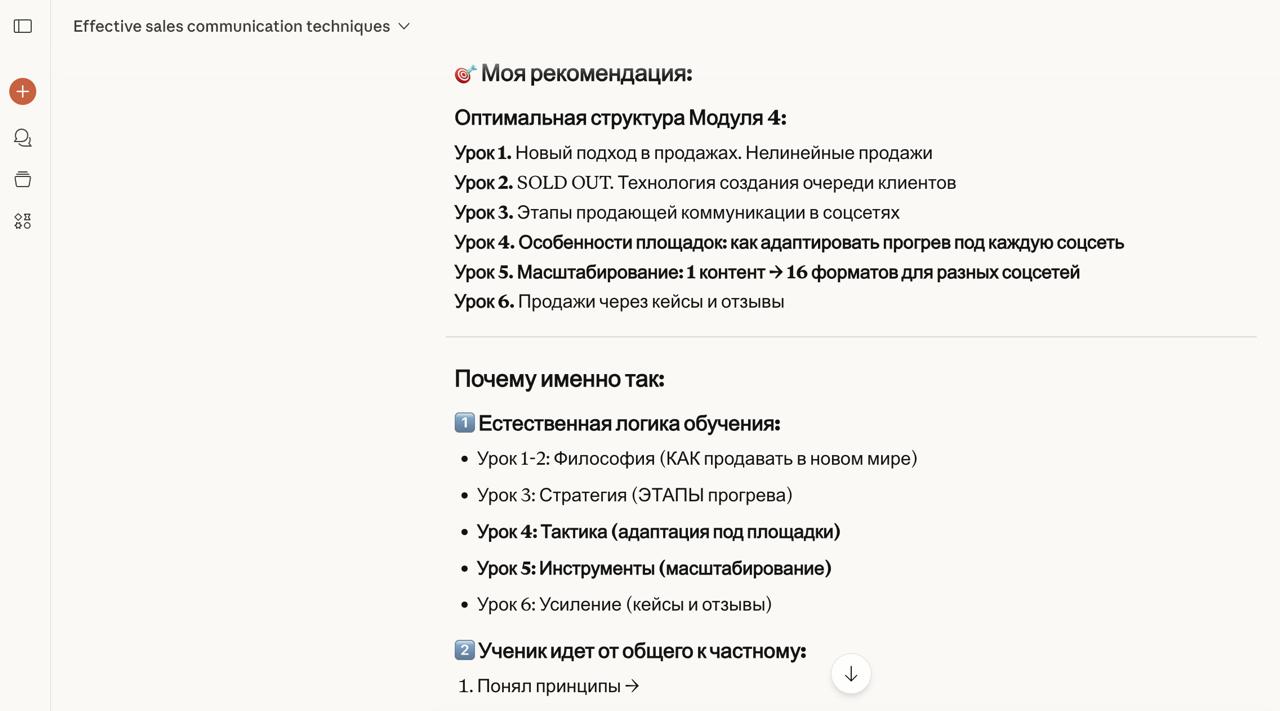Start a new chat with plus button
The image size is (1280, 711).
pos(23,92)
